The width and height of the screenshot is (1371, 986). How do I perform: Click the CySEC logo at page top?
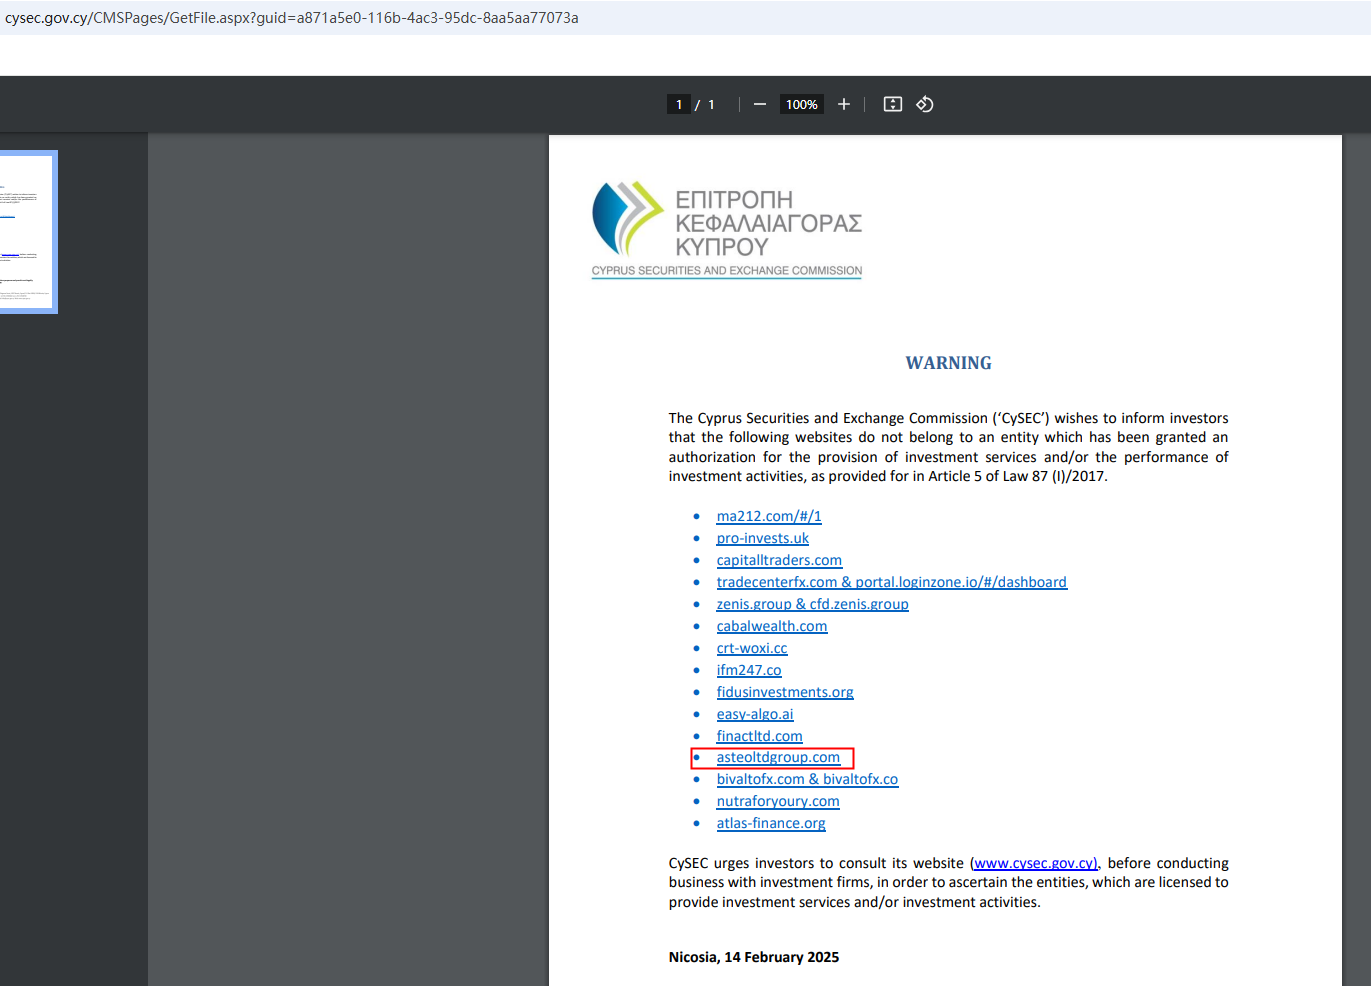(727, 229)
